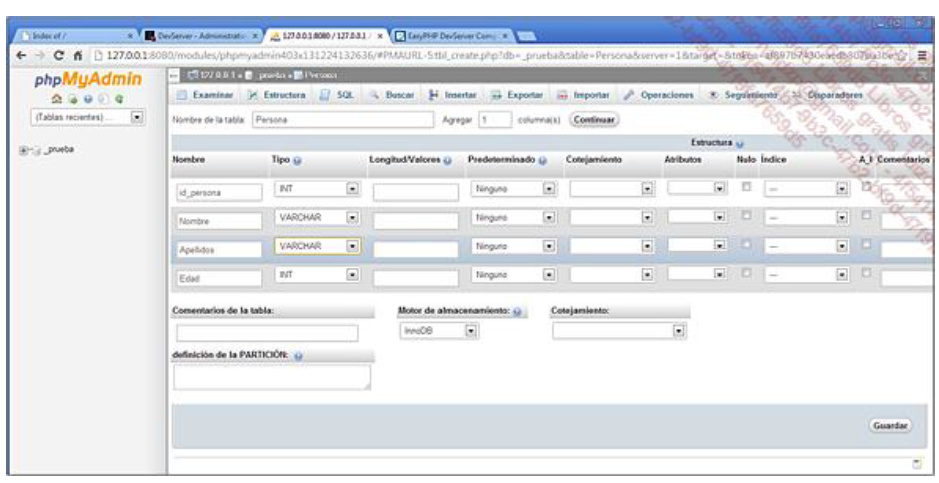Viewport: 939px width, 483px height.
Task: Click Comentarios de la tabla input field
Action: click(x=267, y=333)
